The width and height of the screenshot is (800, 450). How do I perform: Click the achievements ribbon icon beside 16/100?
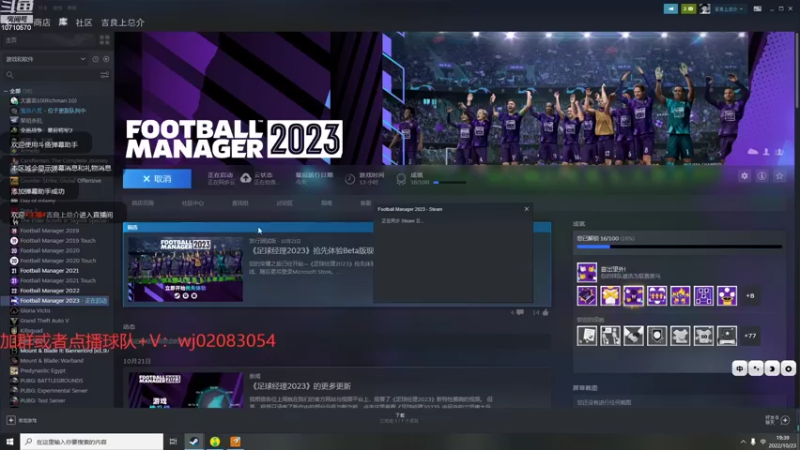click(401, 179)
